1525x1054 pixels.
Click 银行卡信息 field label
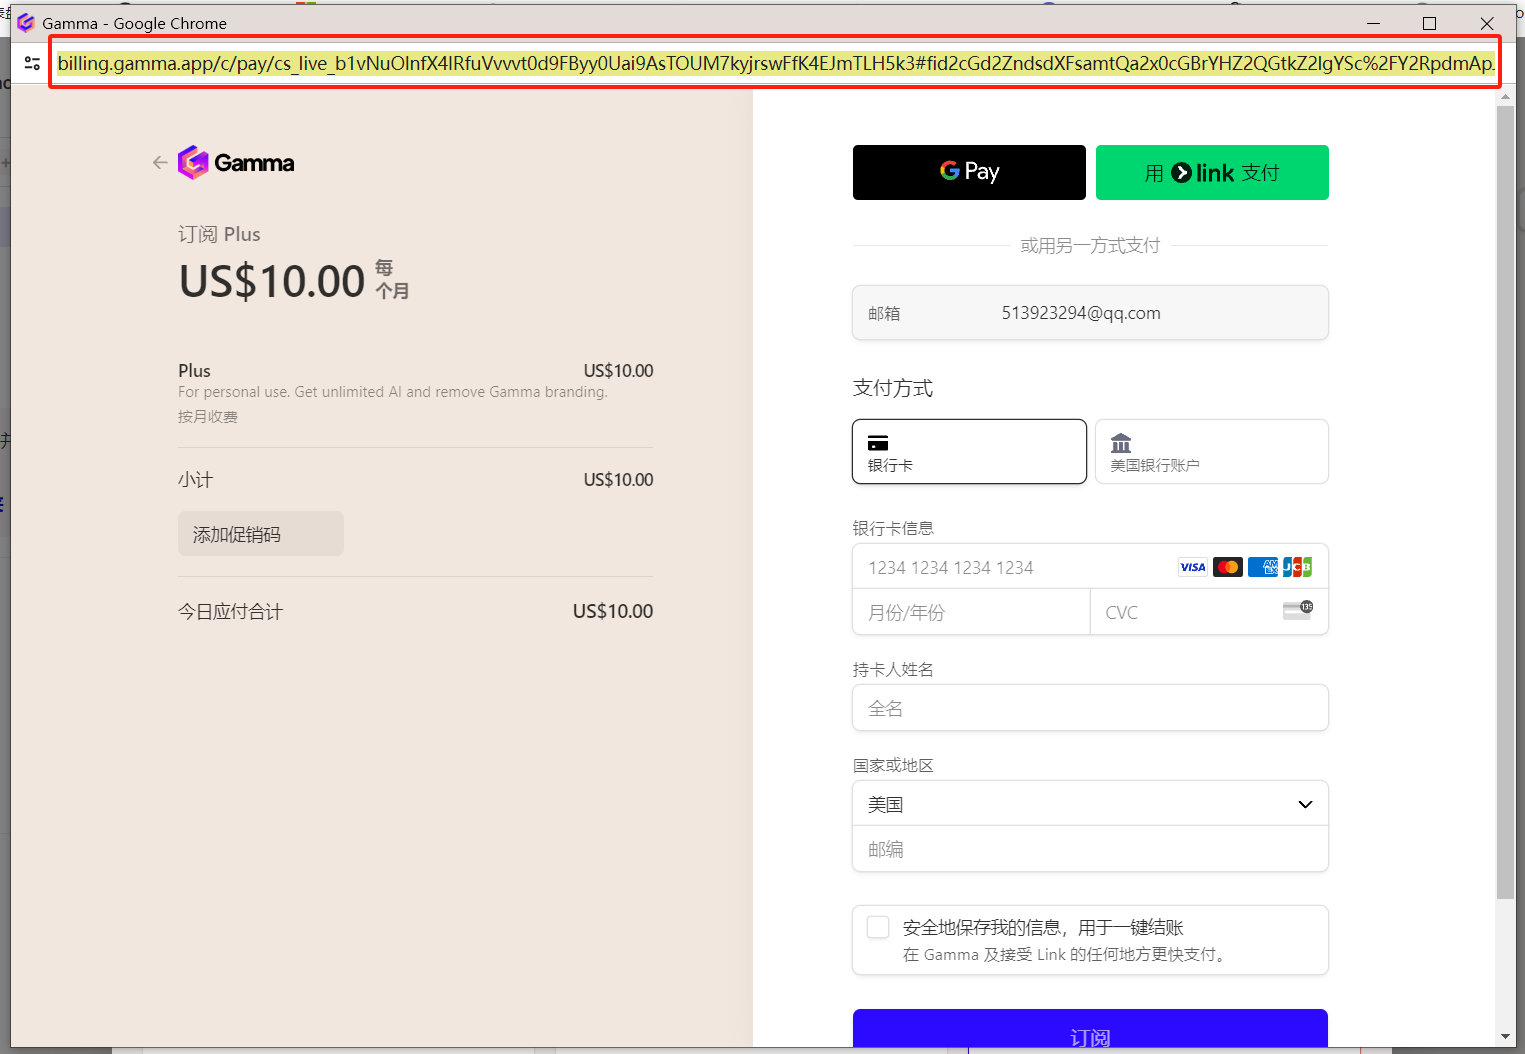pyautogui.click(x=893, y=528)
